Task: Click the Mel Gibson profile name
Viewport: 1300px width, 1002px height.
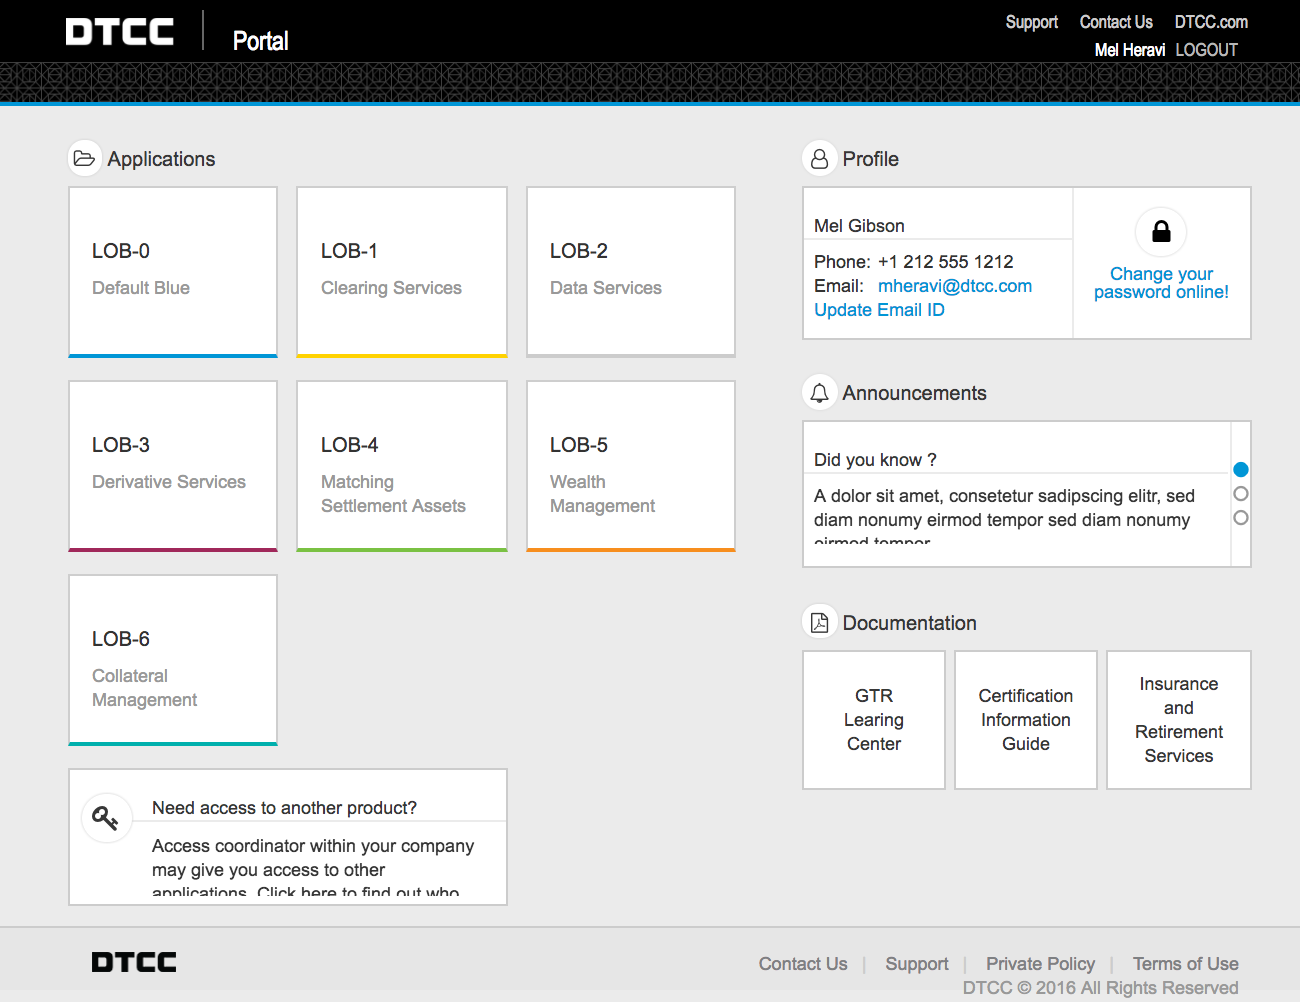Action: click(x=859, y=226)
